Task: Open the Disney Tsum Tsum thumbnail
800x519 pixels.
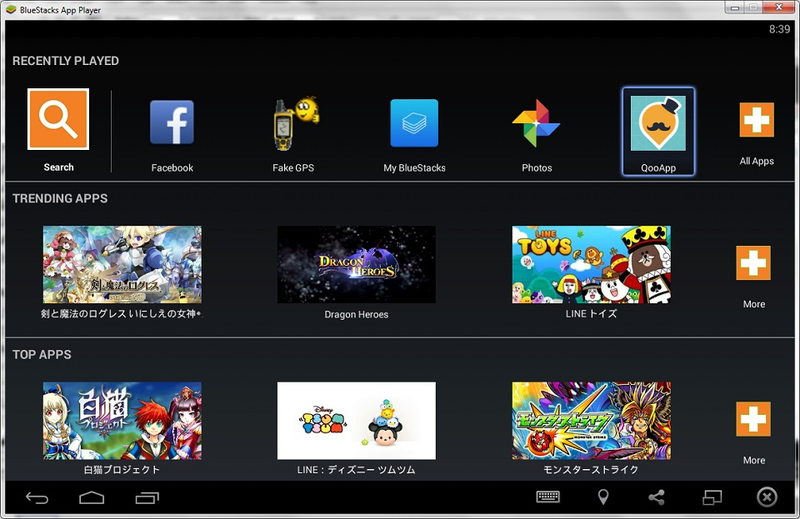Action: [x=356, y=421]
